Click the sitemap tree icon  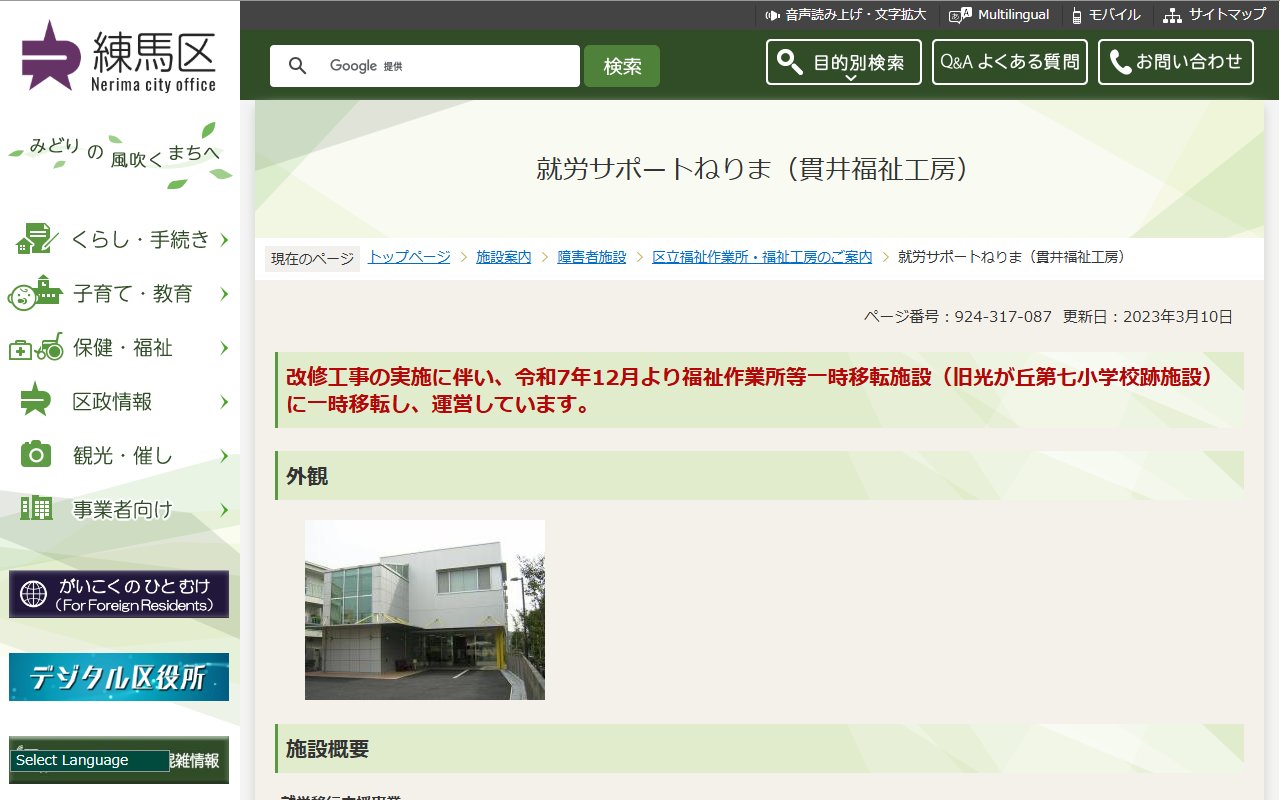1172,15
